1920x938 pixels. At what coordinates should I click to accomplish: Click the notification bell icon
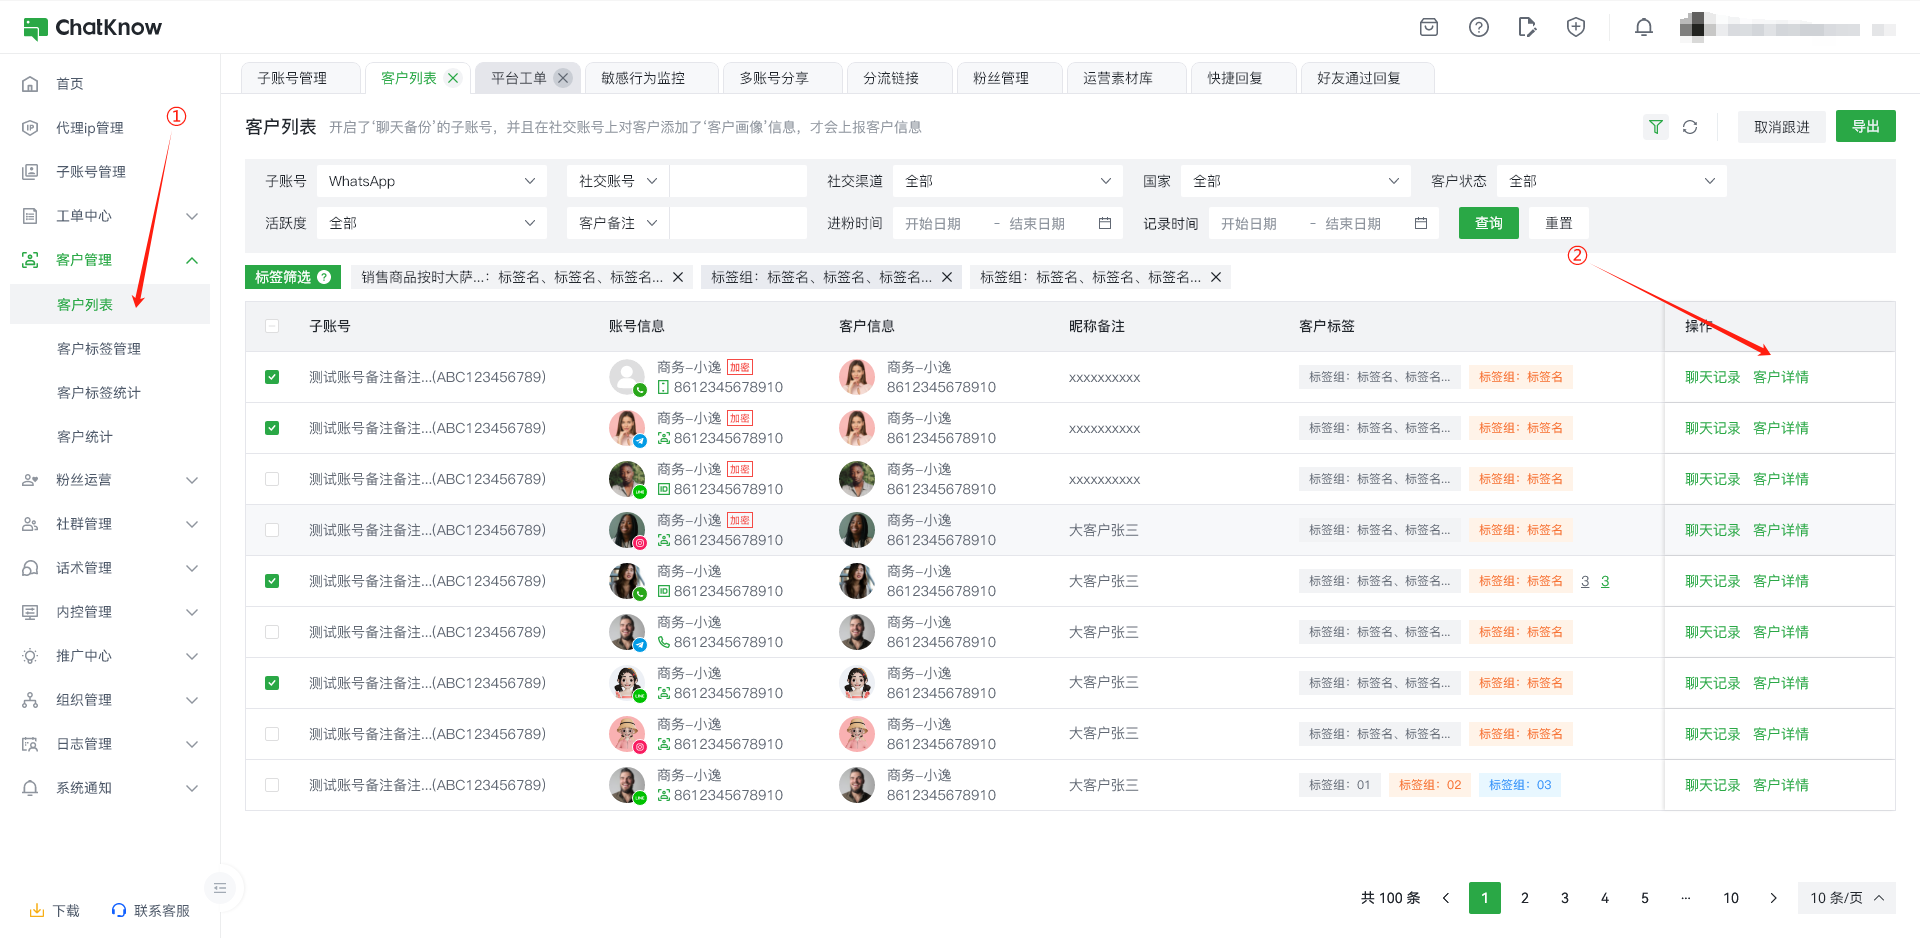click(1643, 28)
